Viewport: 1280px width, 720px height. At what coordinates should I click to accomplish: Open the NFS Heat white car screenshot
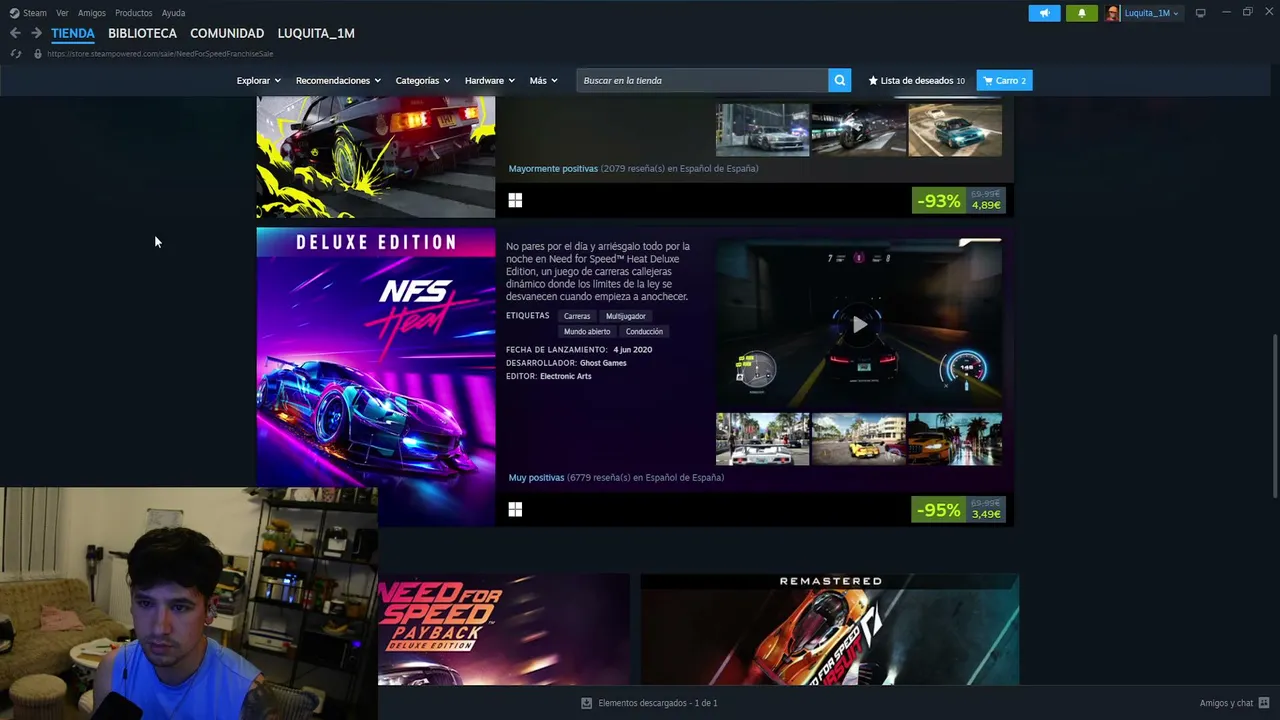[x=762, y=439]
